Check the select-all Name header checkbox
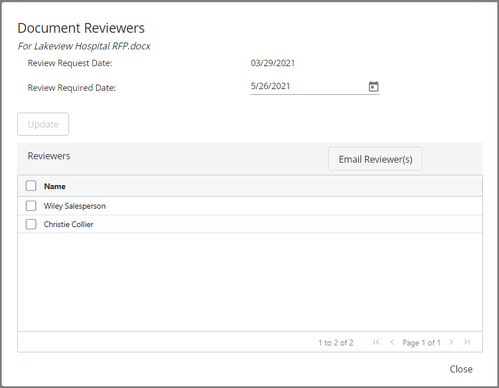The image size is (499, 388). point(31,186)
